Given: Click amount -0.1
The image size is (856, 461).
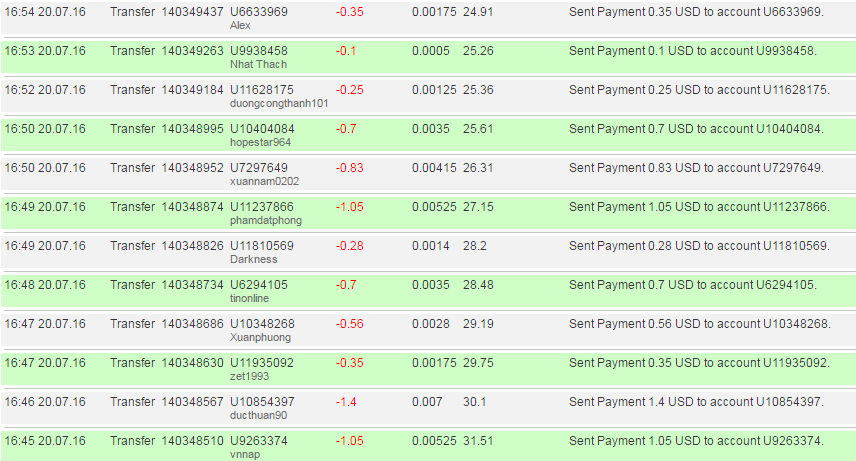Looking at the screenshot, I should [x=346, y=51].
